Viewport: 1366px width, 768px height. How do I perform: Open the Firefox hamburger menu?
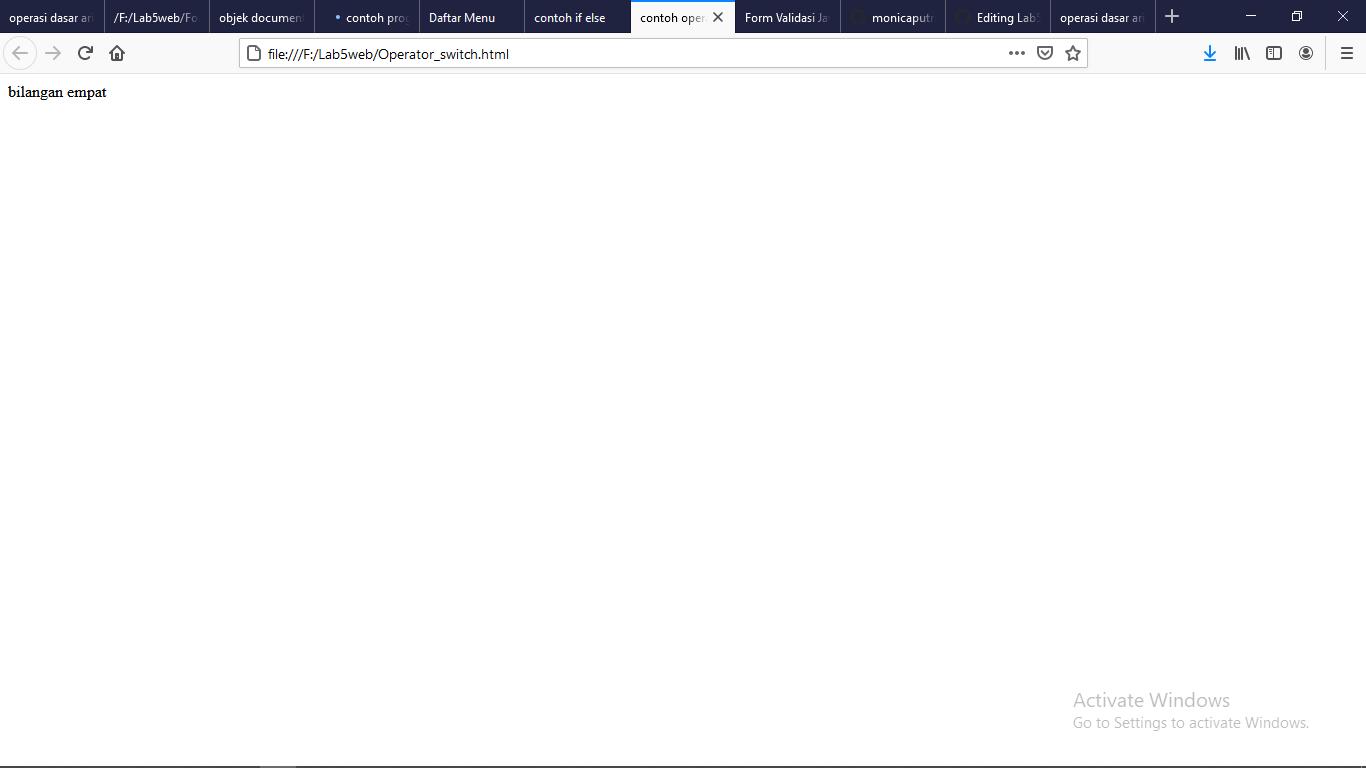pyautogui.click(x=1346, y=53)
